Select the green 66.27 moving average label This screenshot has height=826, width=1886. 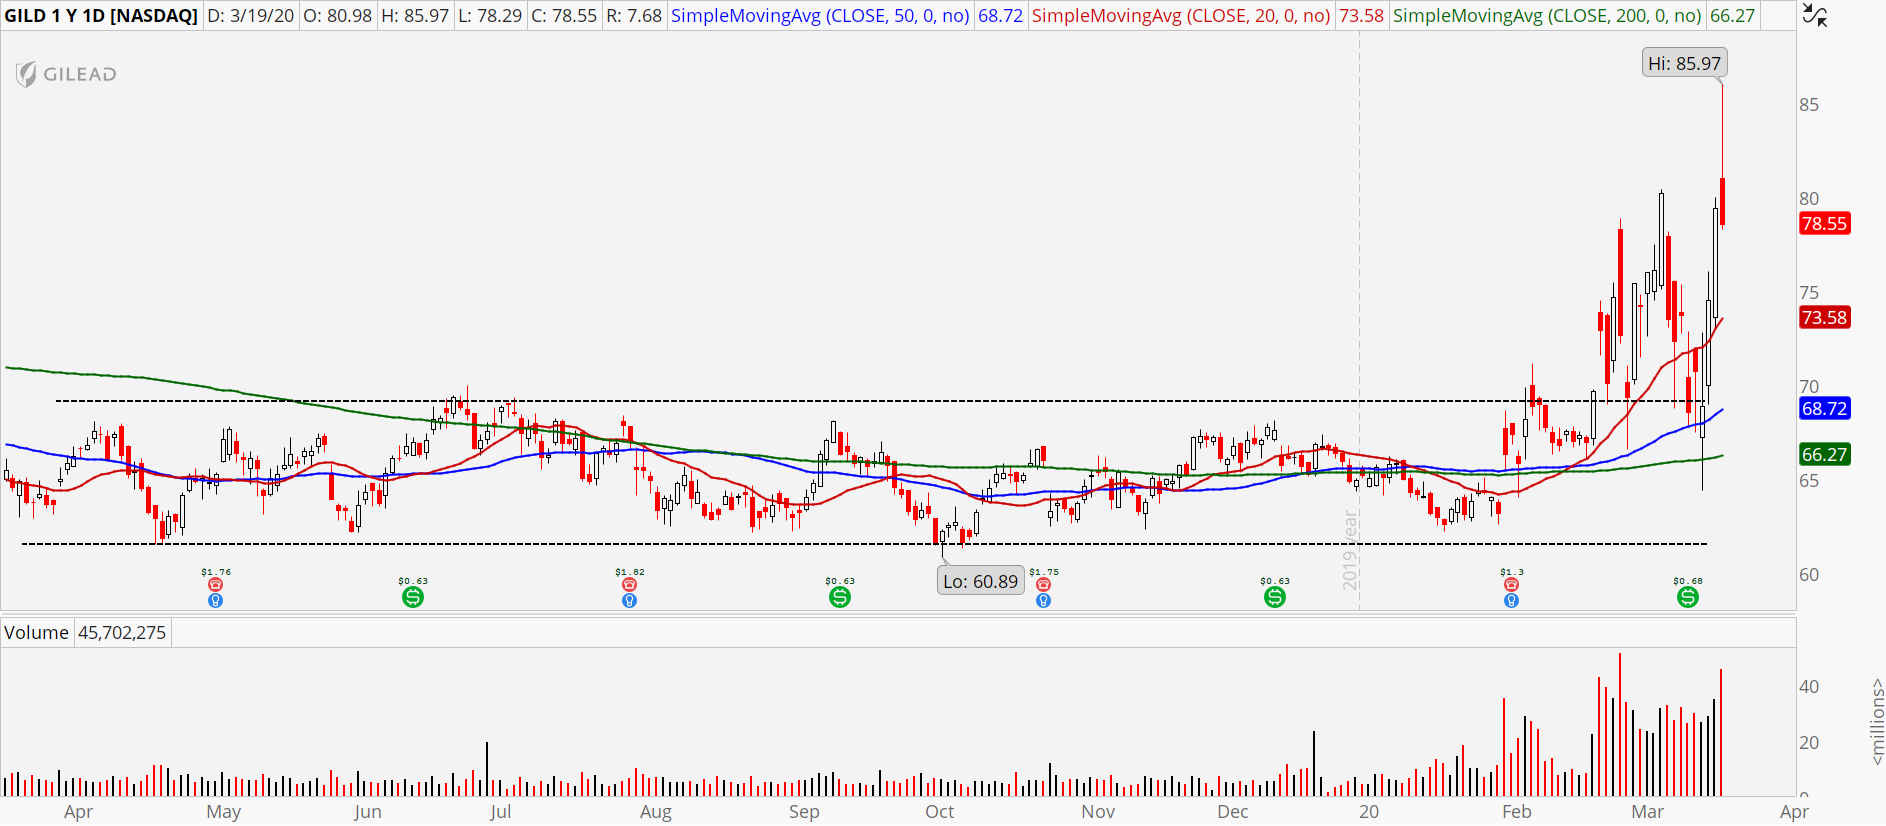(1824, 454)
